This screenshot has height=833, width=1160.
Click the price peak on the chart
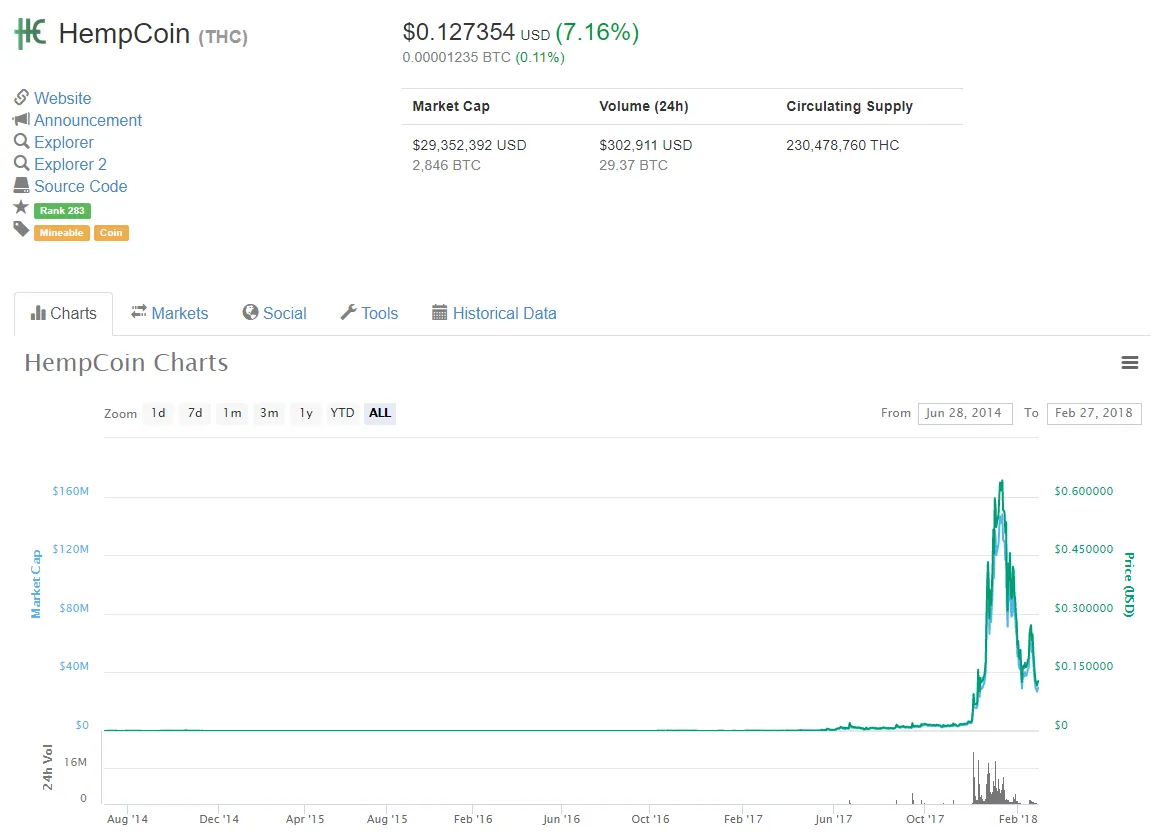point(1002,482)
